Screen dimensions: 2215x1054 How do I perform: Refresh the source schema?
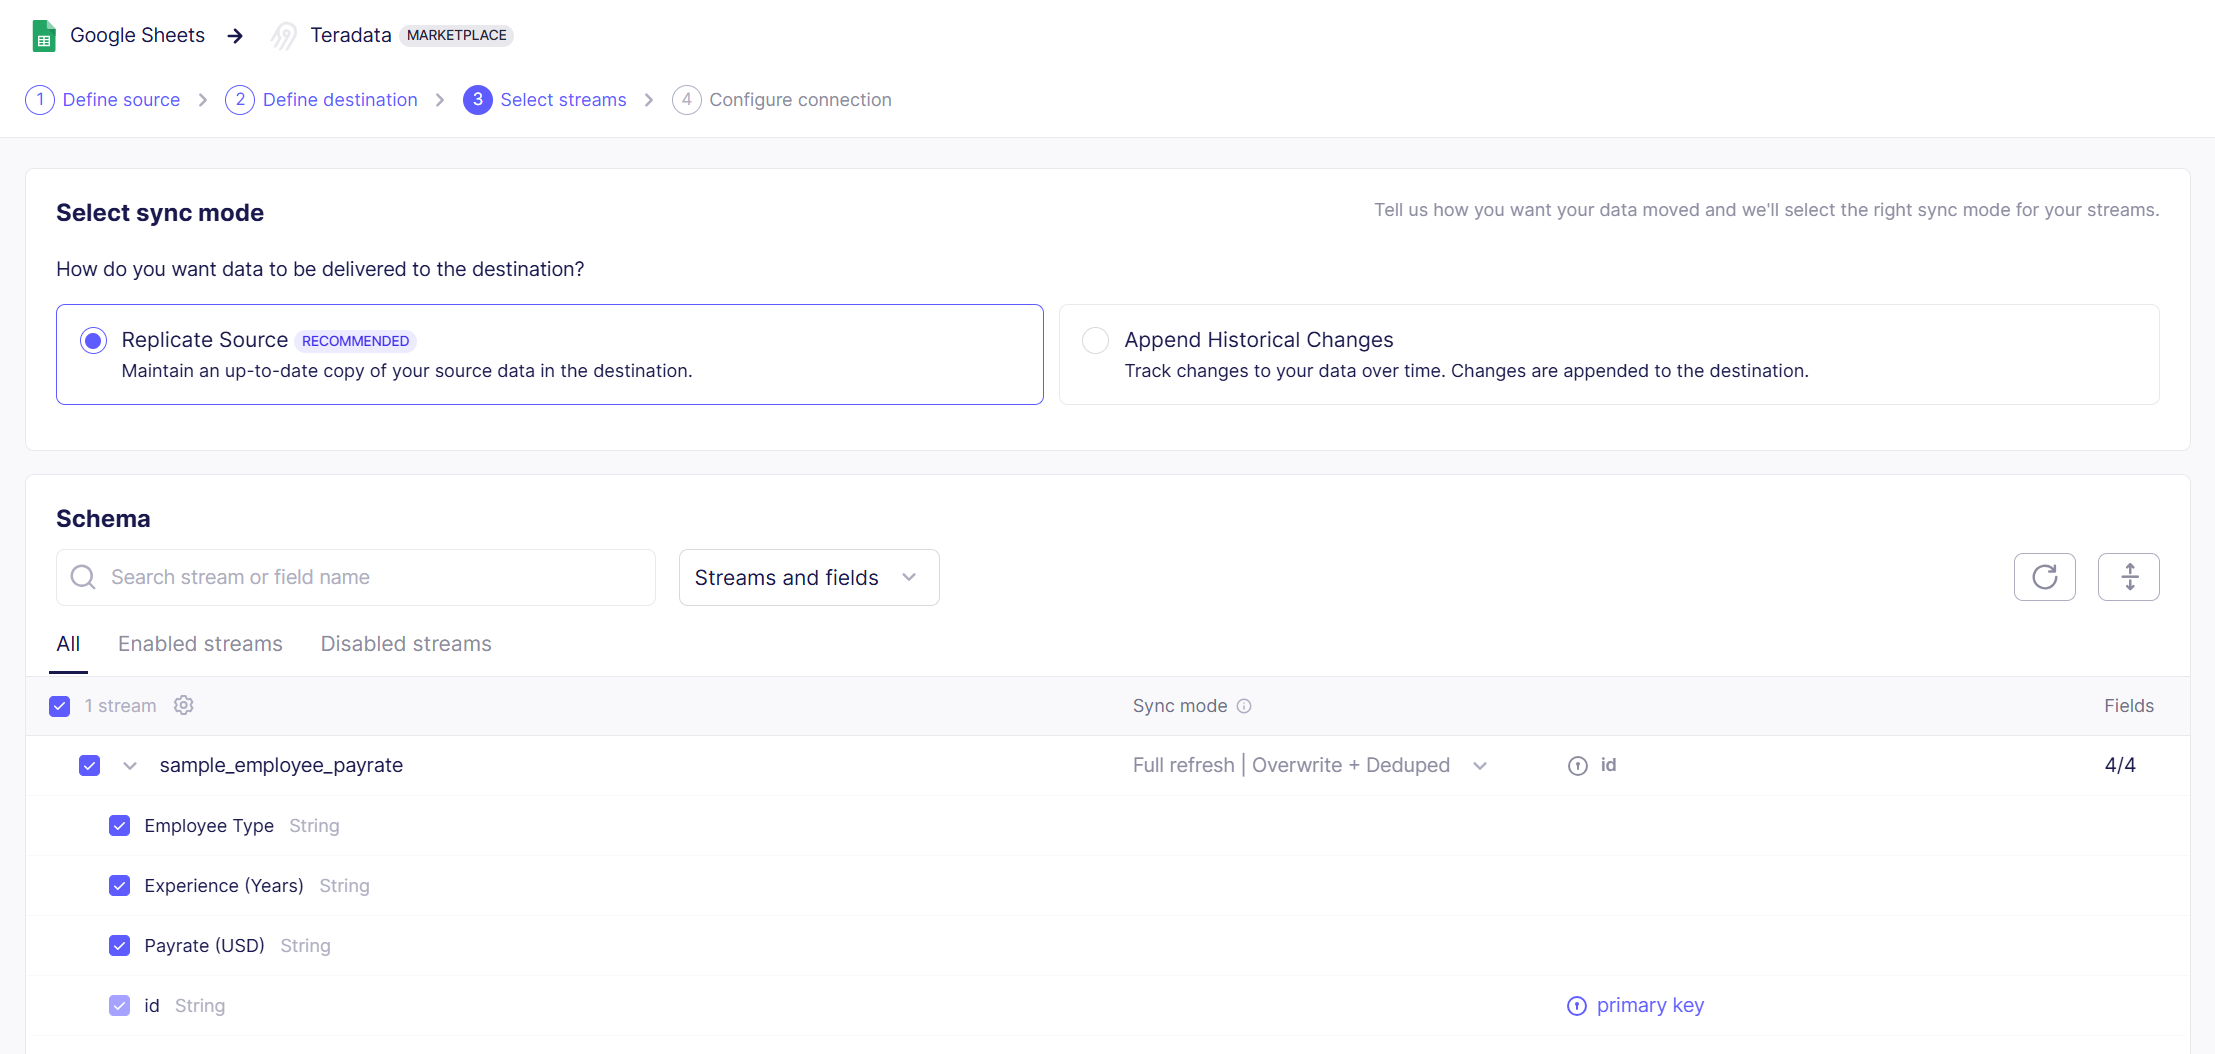coord(2044,577)
